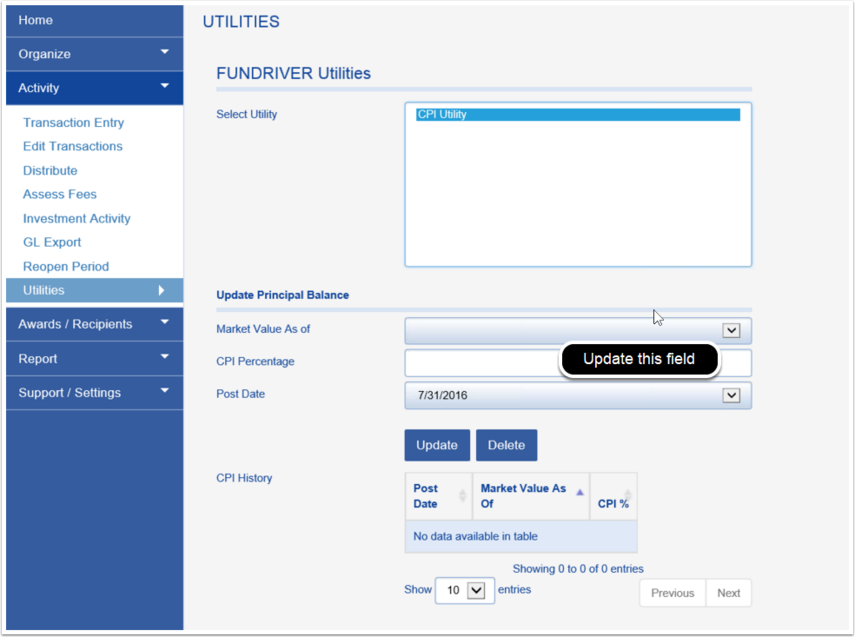Expand Support / Settings menu

pyautogui.click(x=94, y=393)
